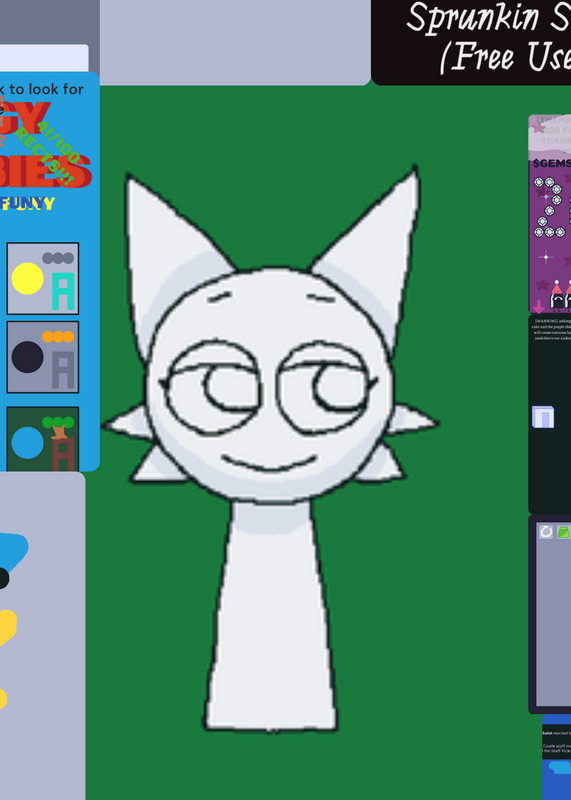Click the red-hat character in $GEMS thumbnail

557,295
